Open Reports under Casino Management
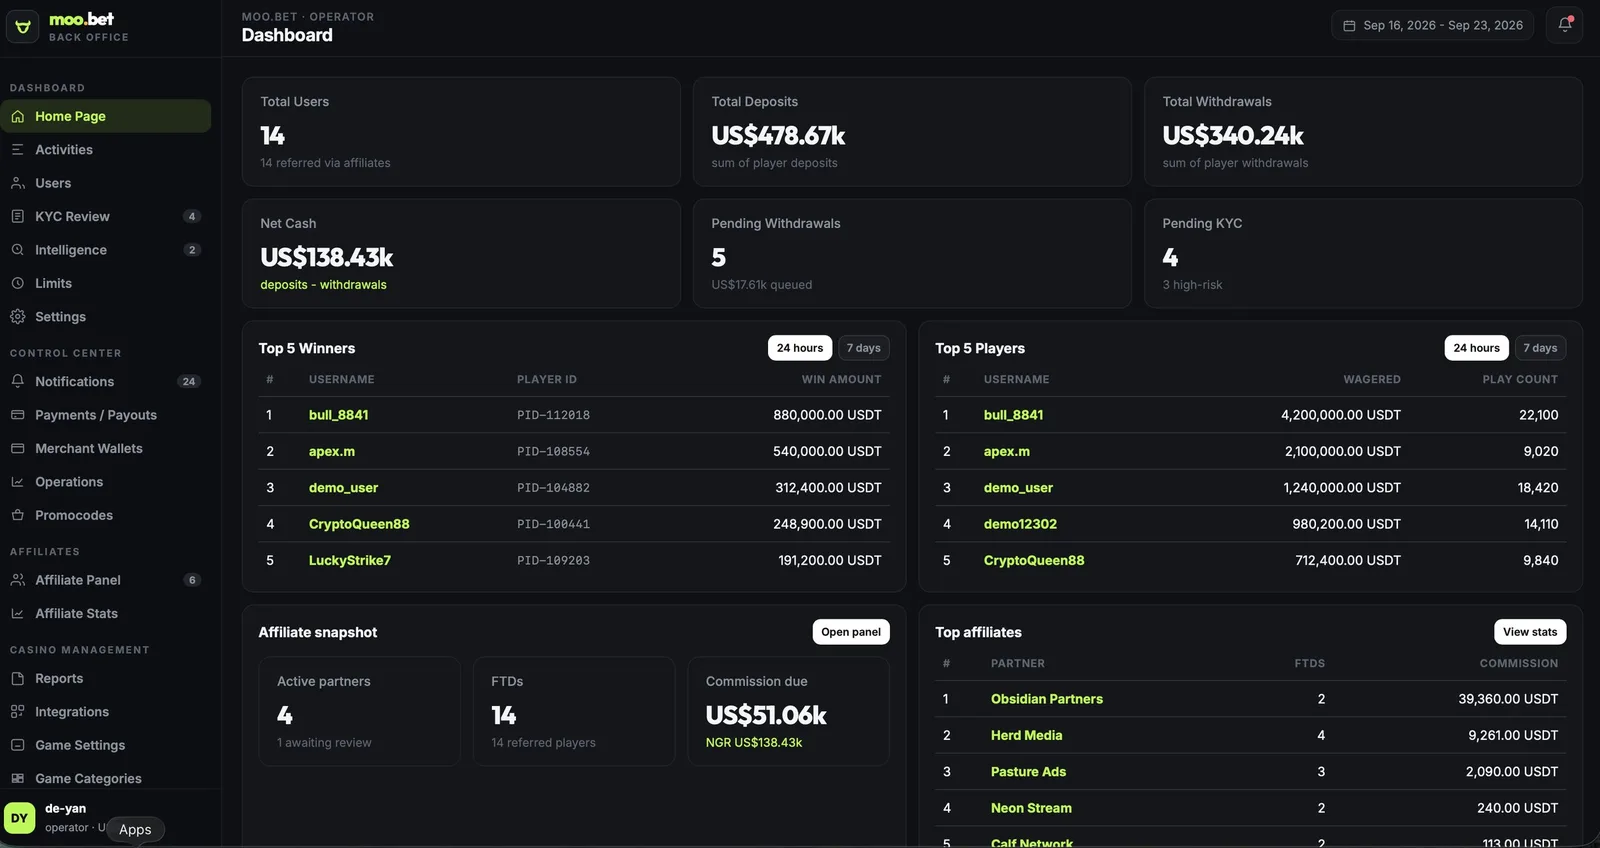Image resolution: width=1600 pixels, height=848 pixels. pos(106,678)
